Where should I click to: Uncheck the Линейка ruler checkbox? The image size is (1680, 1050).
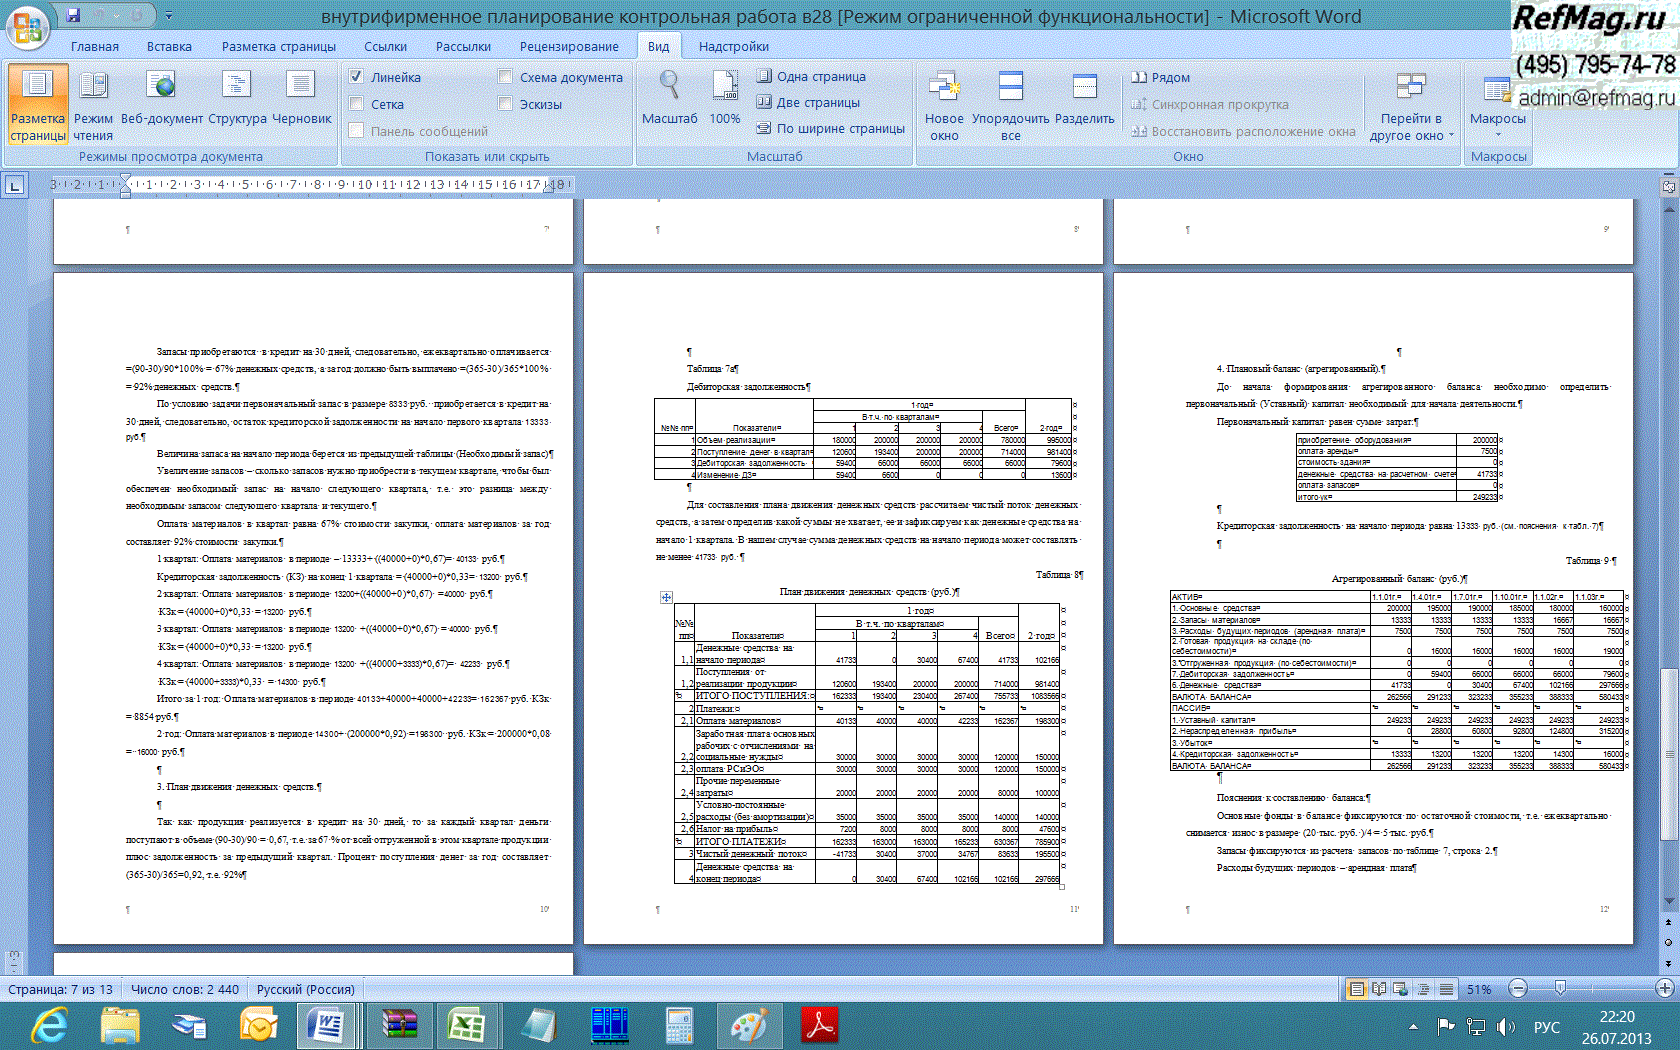[356, 77]
